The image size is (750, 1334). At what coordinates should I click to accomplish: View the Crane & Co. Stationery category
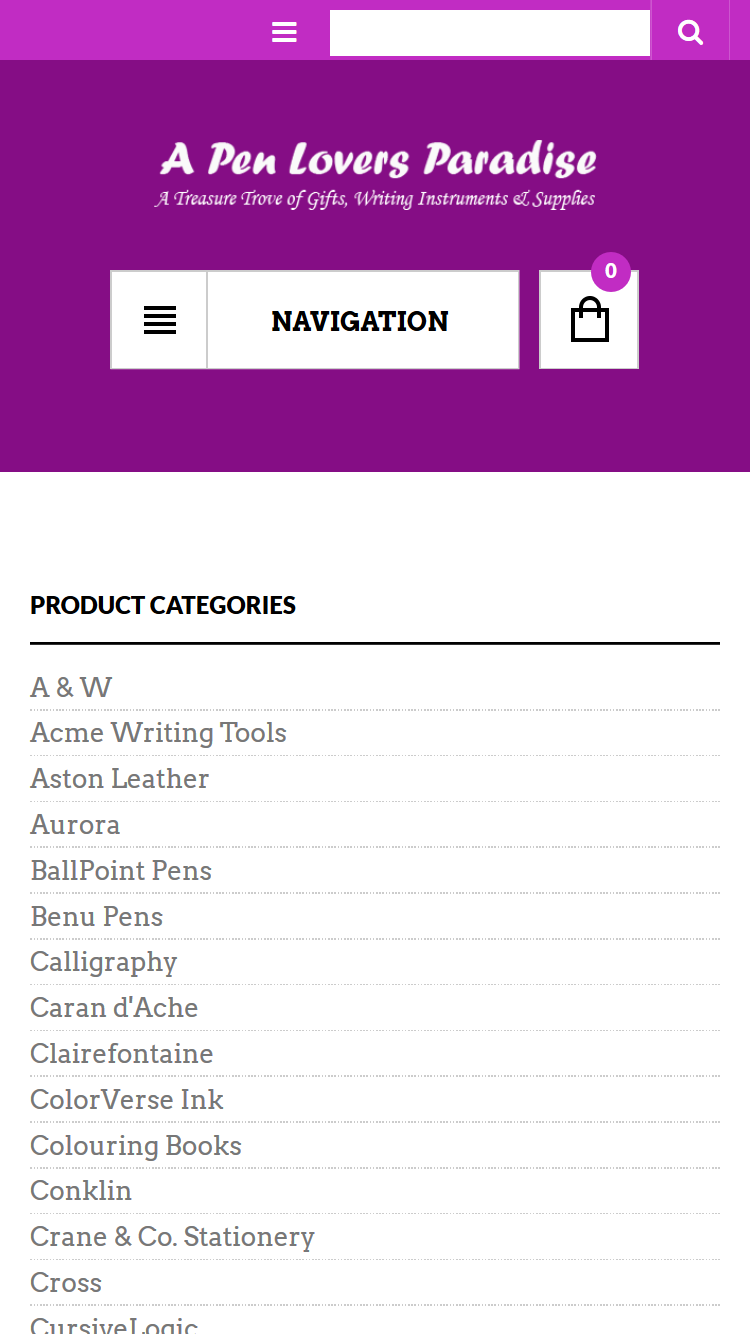172,1237
